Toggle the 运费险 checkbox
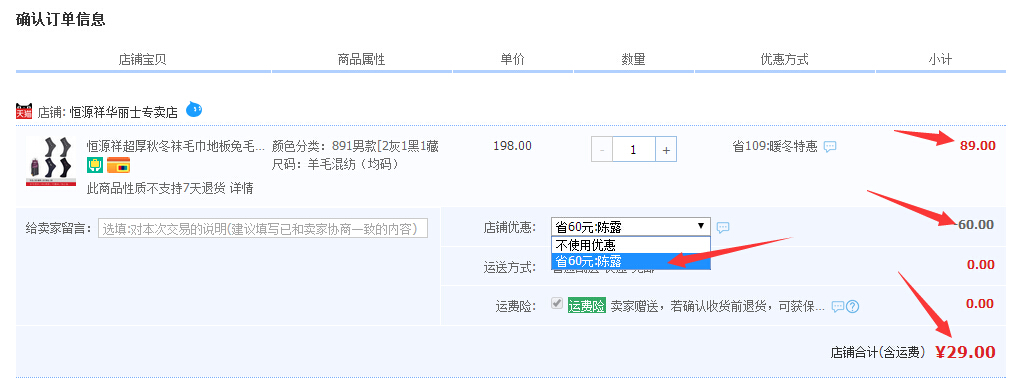 [556, 304]
